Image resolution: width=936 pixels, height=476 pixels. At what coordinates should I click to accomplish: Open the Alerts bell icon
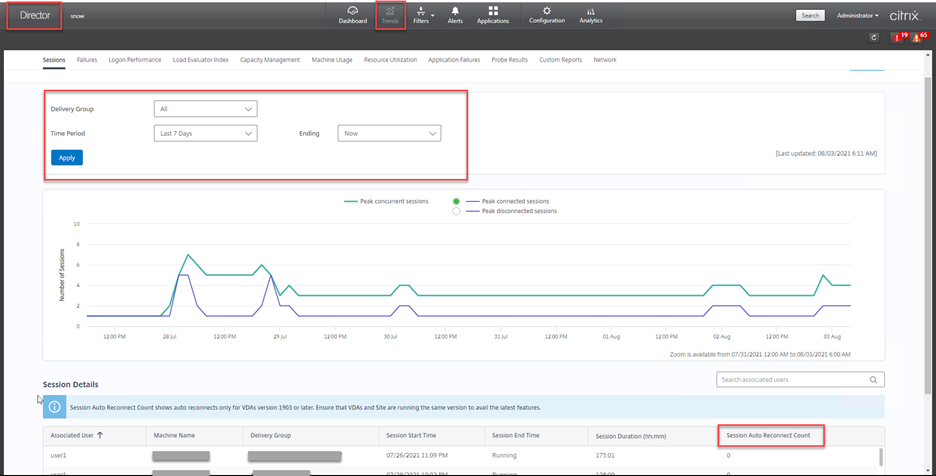(455, 14)
